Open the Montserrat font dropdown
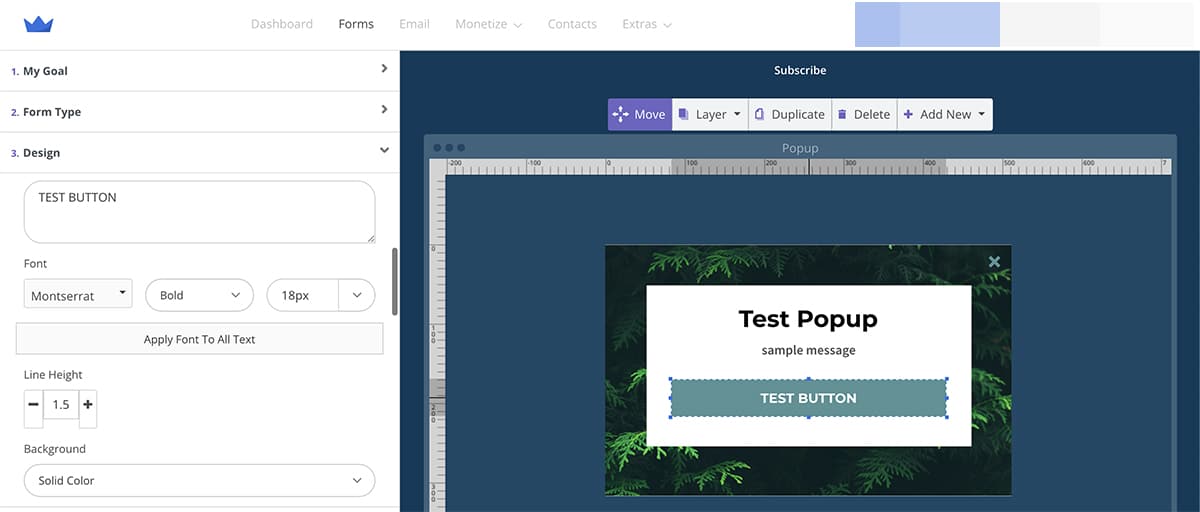The height and width of the screenshot is (512, 1200). tap(78, 294)
